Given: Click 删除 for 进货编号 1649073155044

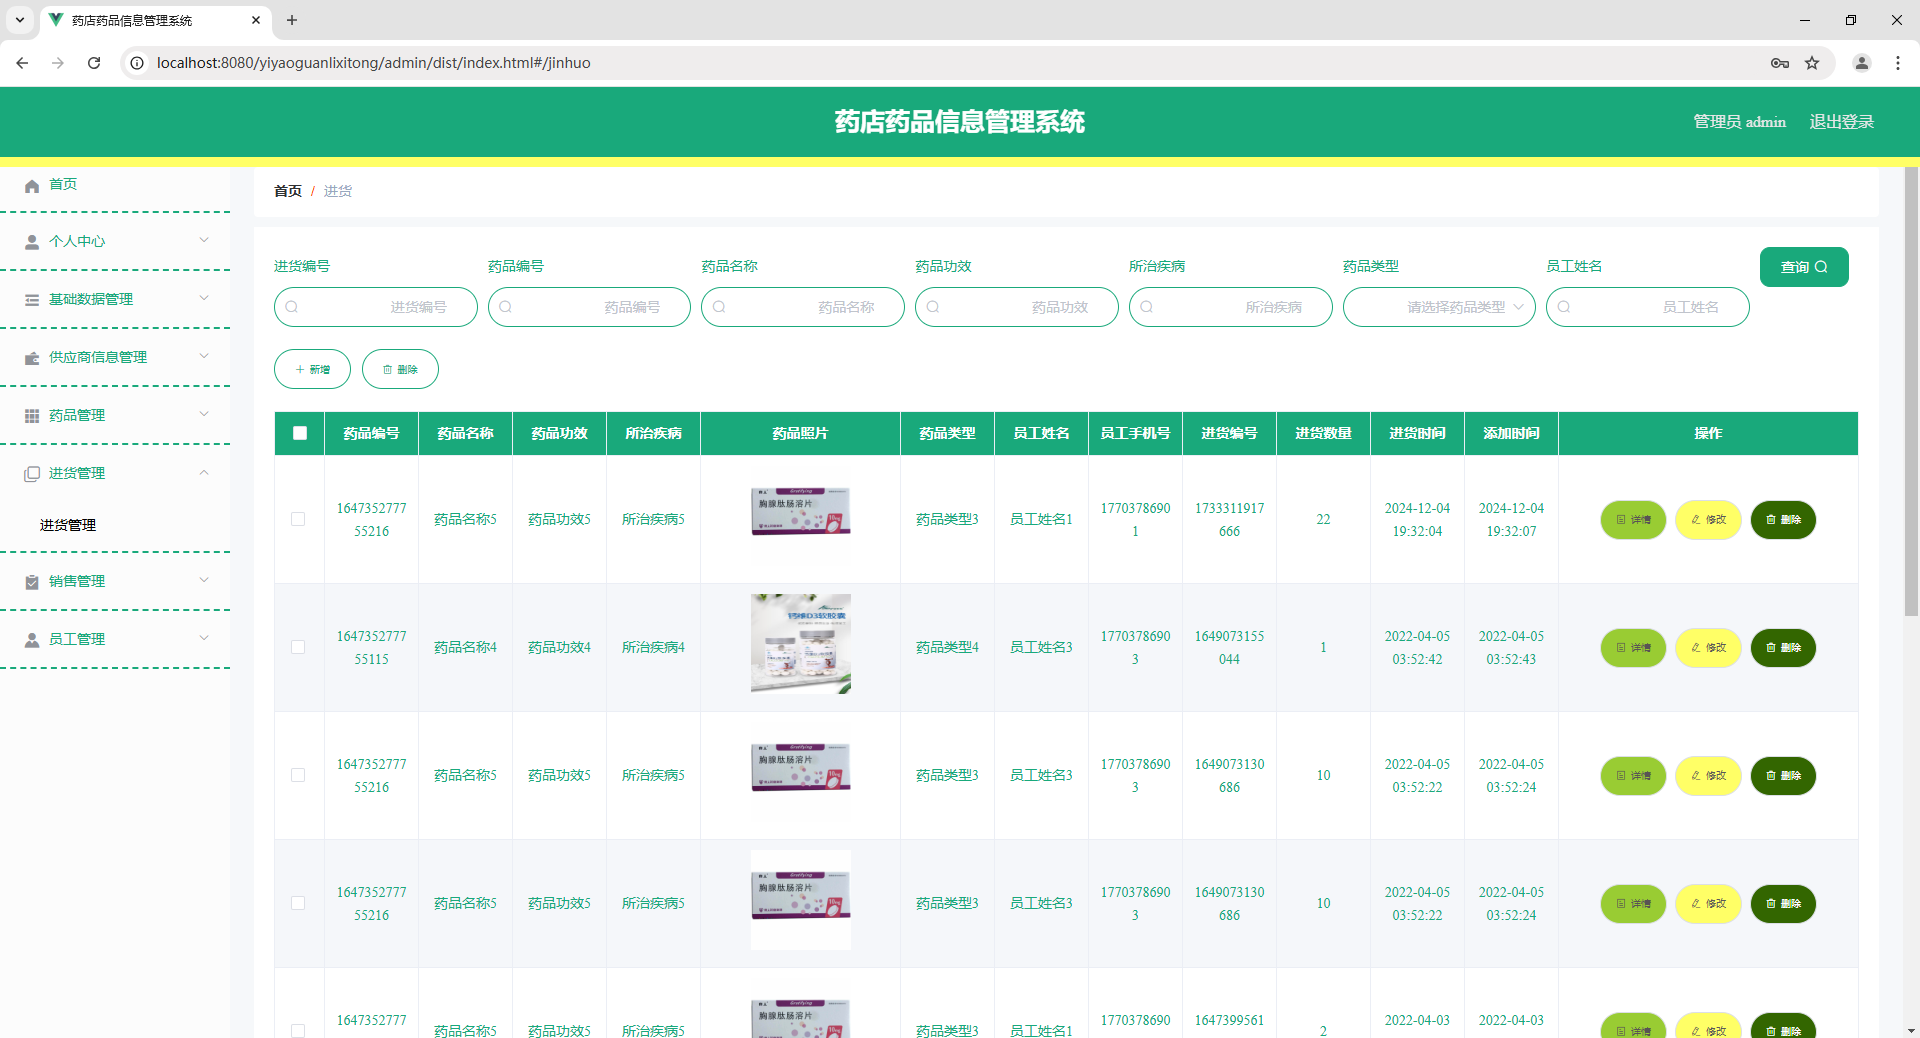Looking at the screenshot, I should pos(1783,648).
